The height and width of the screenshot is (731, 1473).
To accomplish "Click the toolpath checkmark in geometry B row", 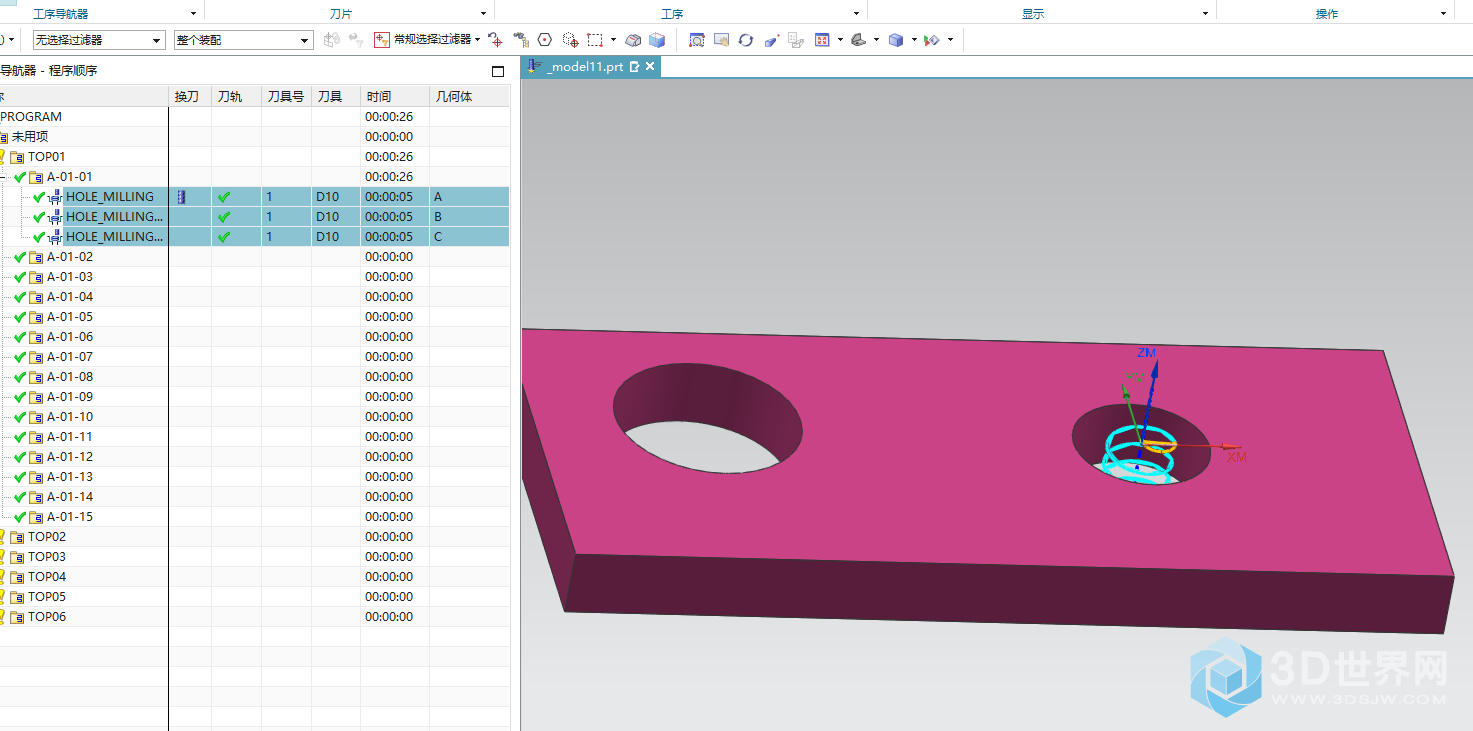I will [x=224, y=217].
